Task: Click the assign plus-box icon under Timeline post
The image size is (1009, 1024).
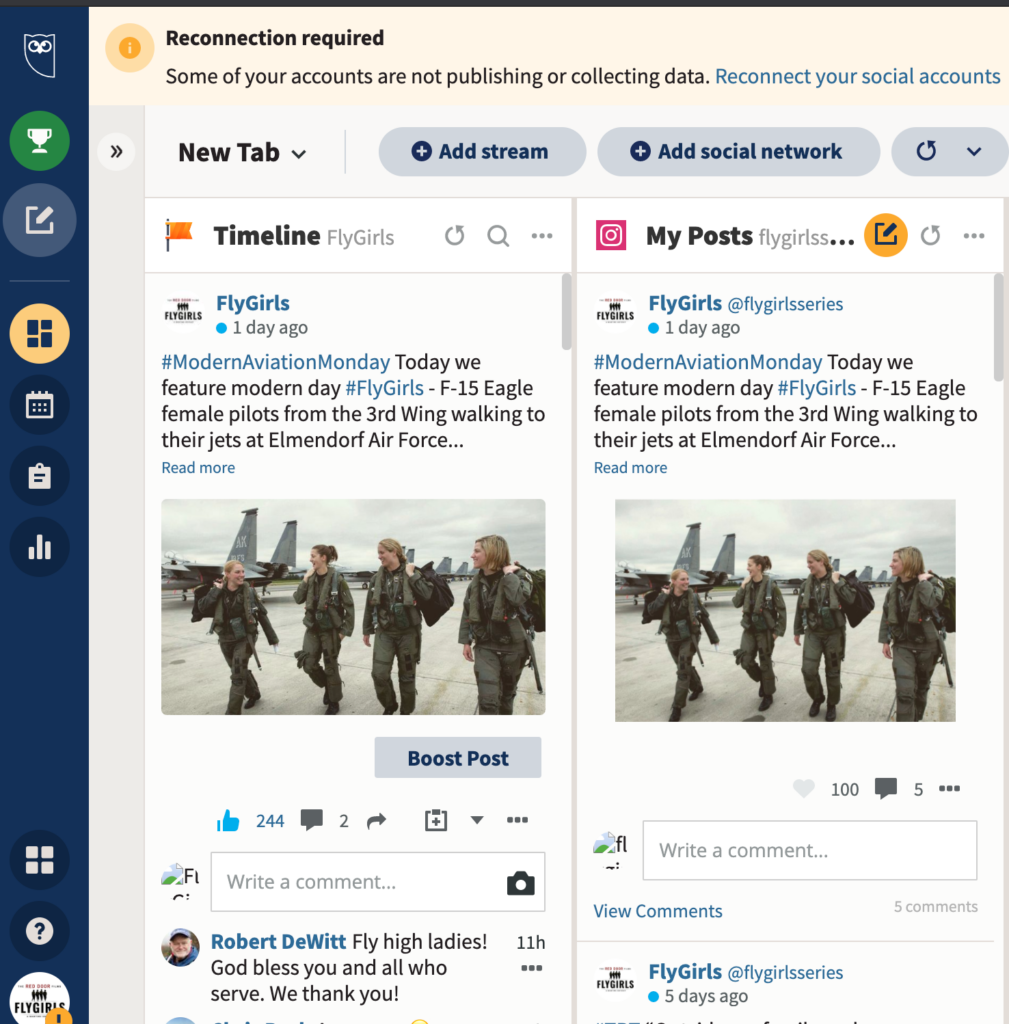Action: tap(436, 820)
